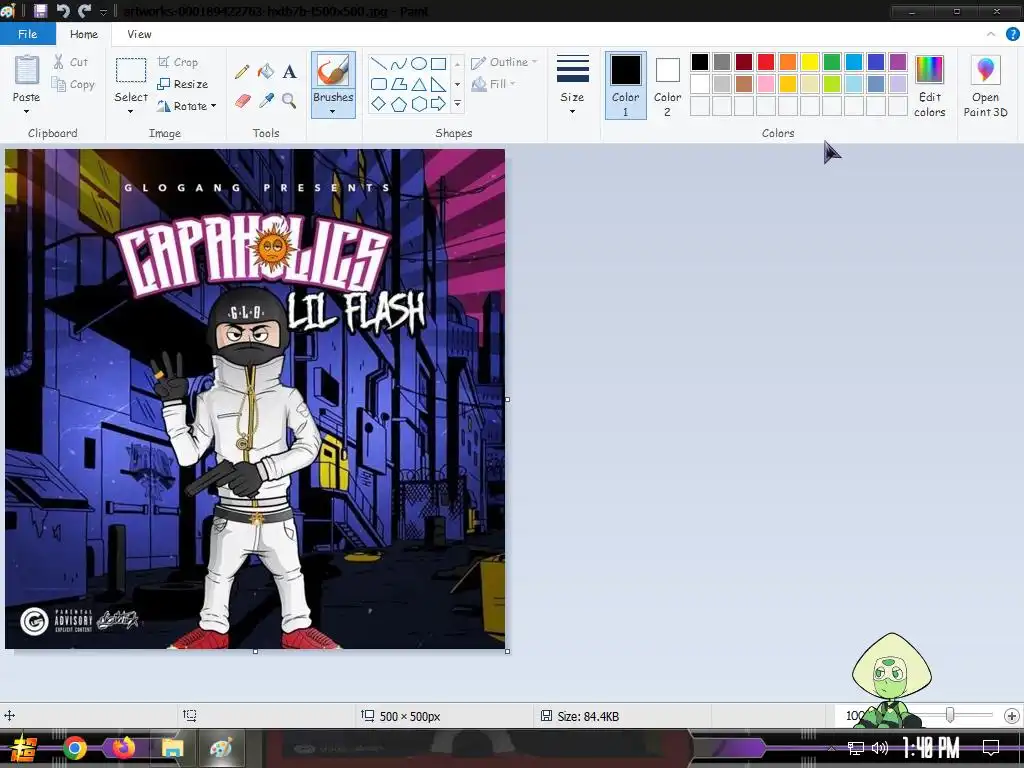Choose the Oval shape
The height and width of the screenshot is (768, 1024).
419,63
